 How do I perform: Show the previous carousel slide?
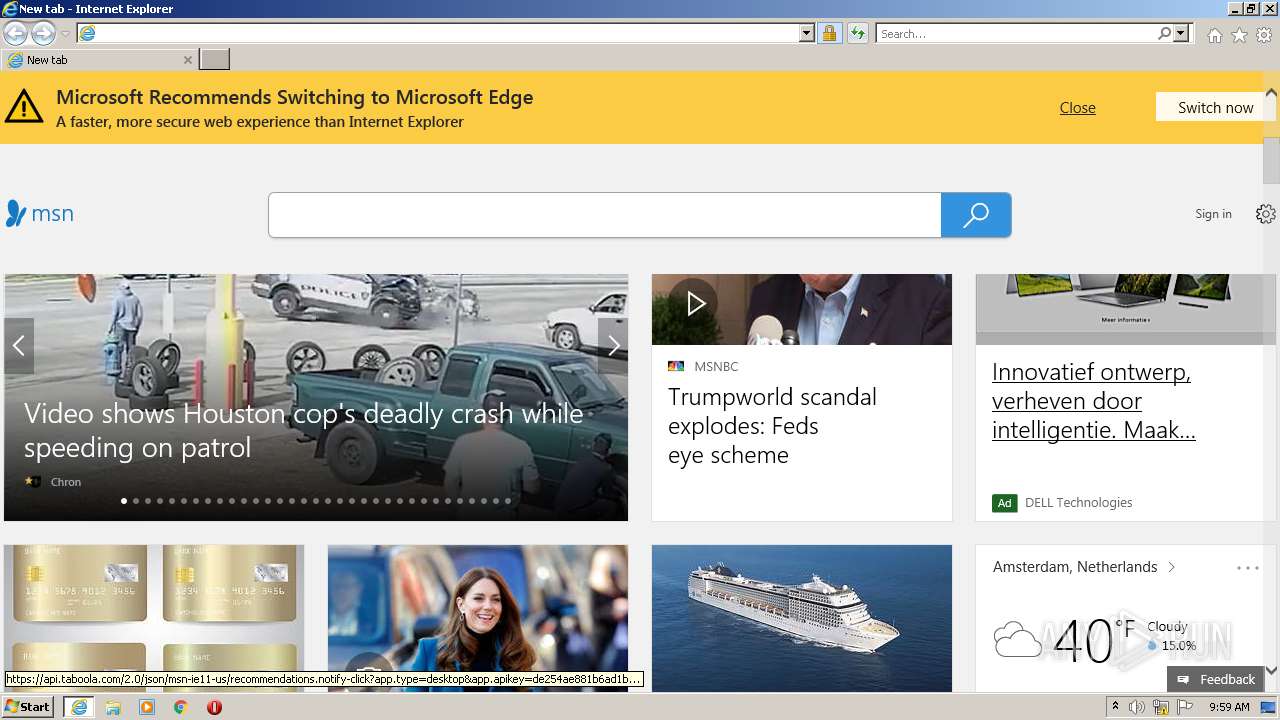pos(19,346)
